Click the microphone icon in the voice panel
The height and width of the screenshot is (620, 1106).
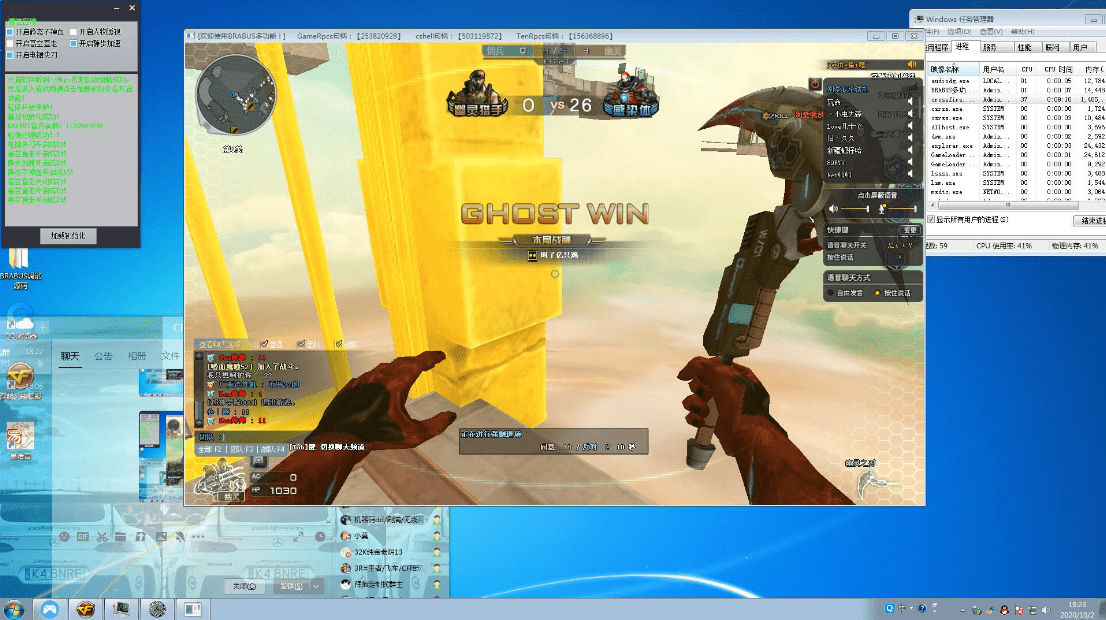(881, 209)
